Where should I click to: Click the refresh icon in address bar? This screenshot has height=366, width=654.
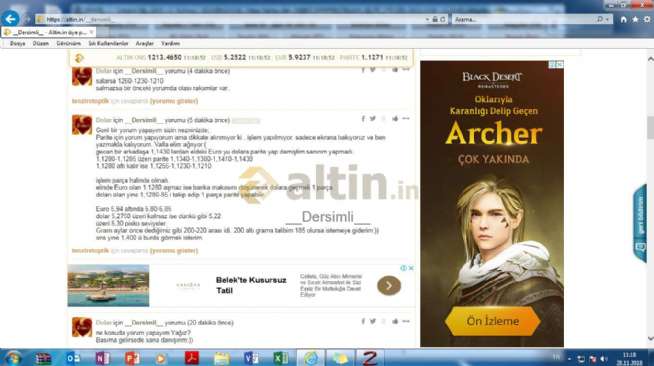[443, 19]
